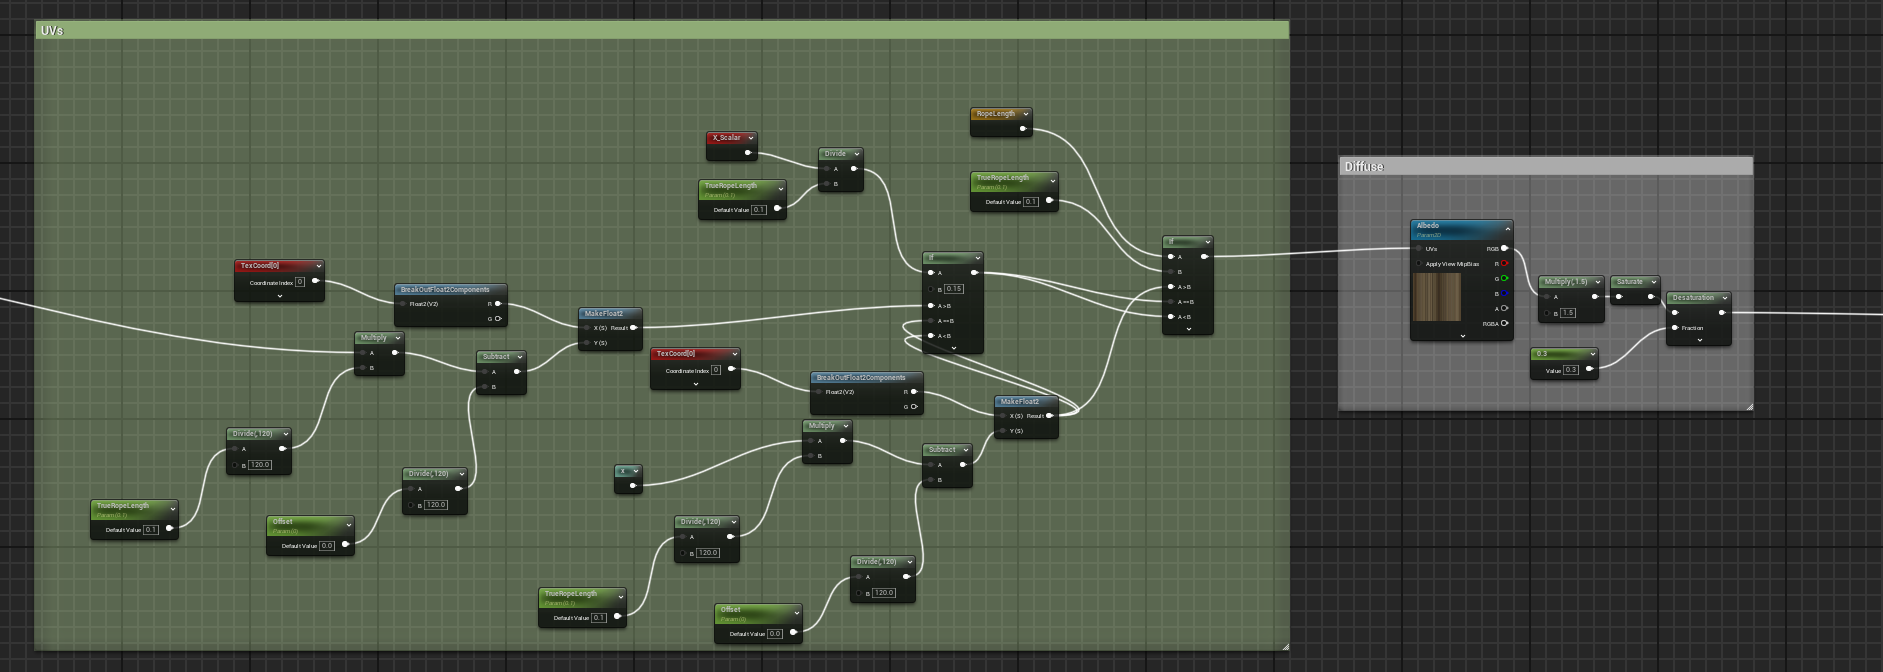Click the 0.3 Value field on constant node
This screenshot has width=1883, height=672.
1570,370
